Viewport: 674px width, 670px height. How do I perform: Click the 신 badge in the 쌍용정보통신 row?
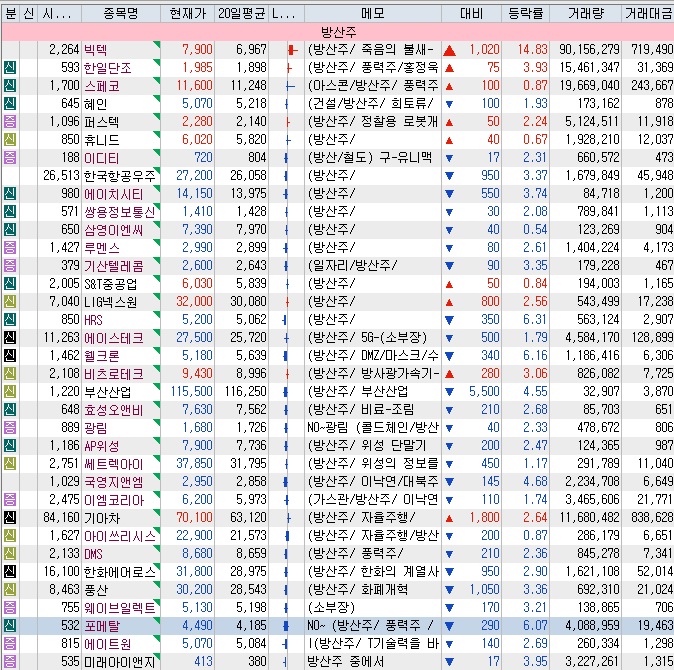[10, 212]
